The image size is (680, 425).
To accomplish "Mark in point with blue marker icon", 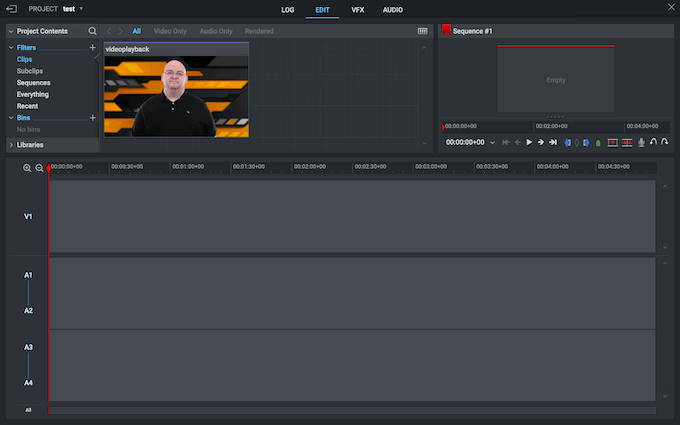I will pos(568,142).
